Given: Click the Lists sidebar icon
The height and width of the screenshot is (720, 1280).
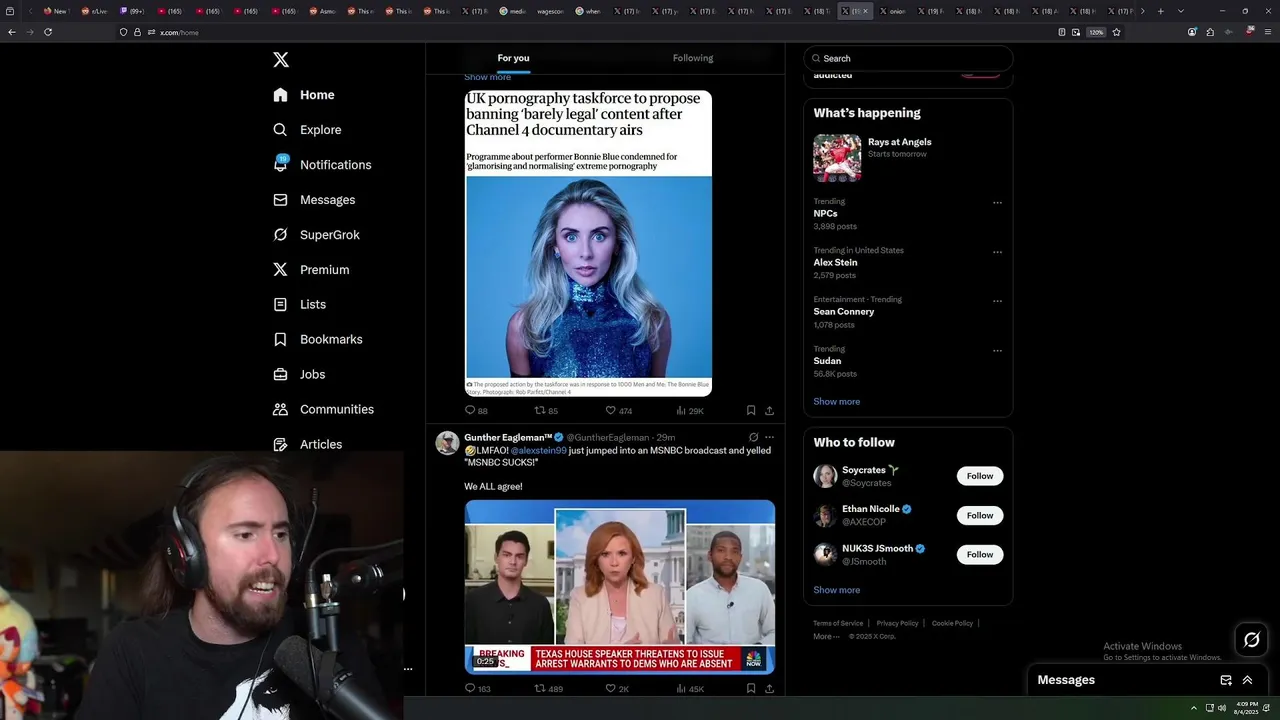Looking at the screenshot, I should click(x=280, y=304).
